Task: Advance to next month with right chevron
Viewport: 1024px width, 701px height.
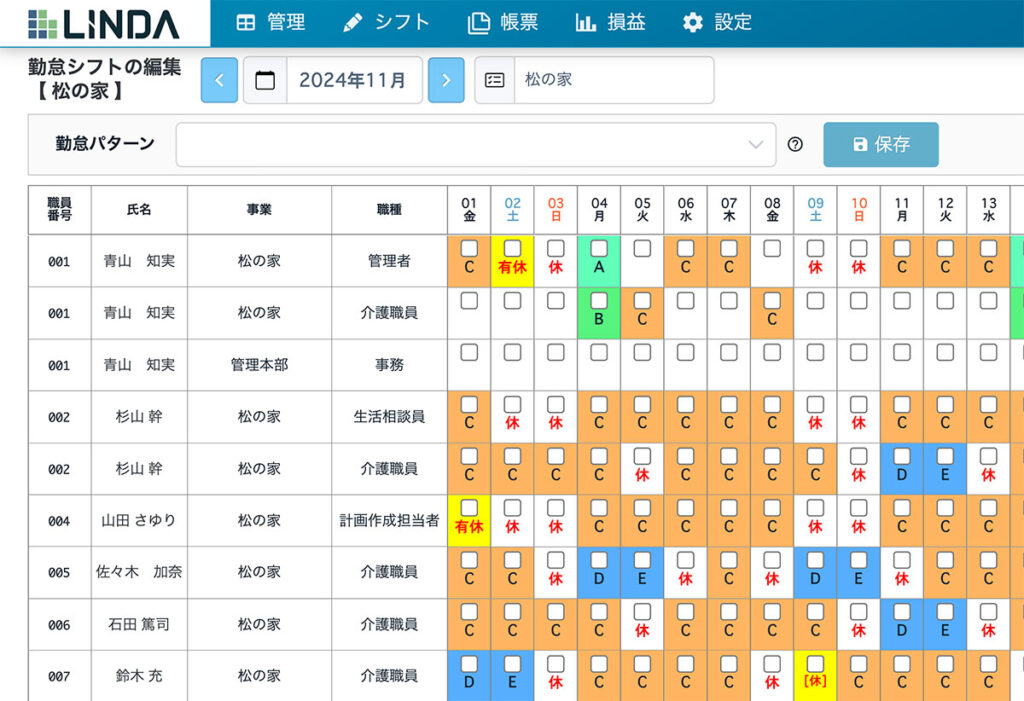Action: (446, 81)
